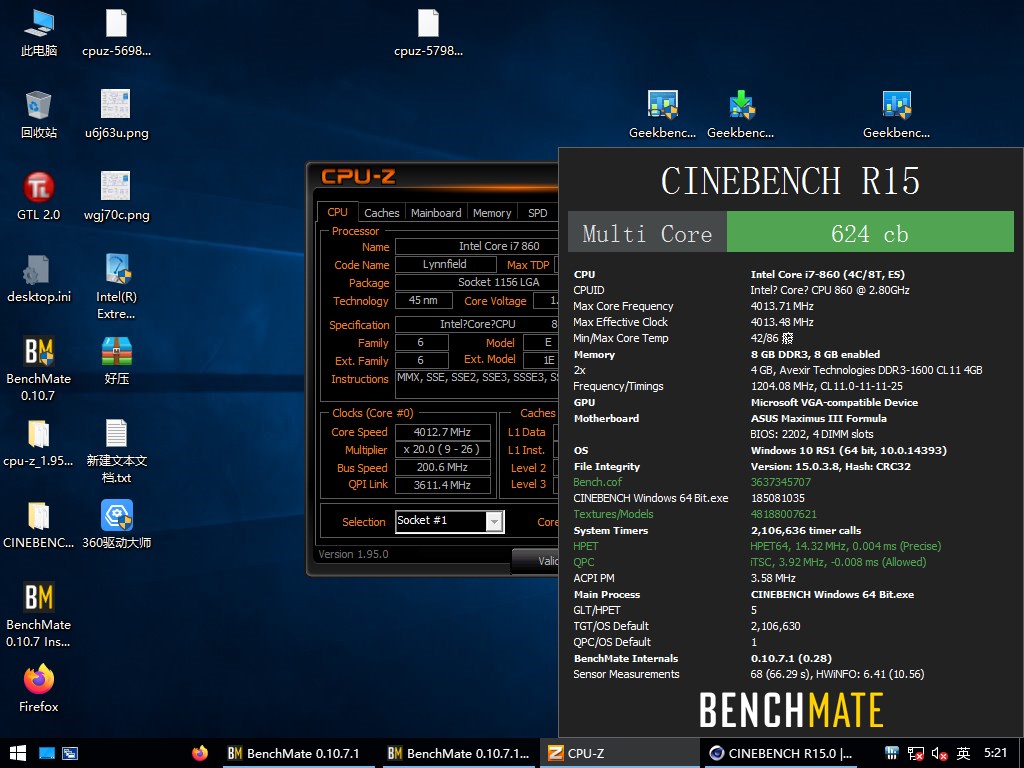The width and height of the screenshot is (1024, 768).
Task: Click the QPC timer row in BenchMate
Action: [x=748, y=562]
